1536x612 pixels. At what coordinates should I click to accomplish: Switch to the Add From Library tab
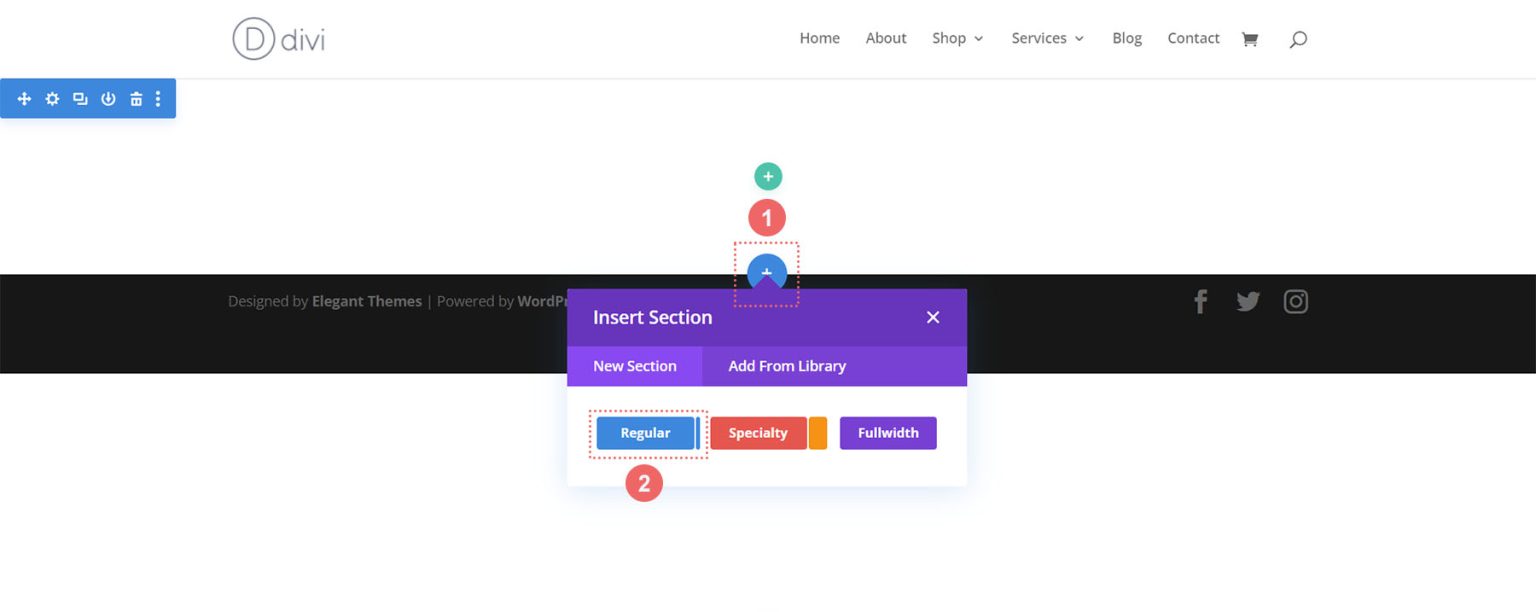tap(786, 366)
